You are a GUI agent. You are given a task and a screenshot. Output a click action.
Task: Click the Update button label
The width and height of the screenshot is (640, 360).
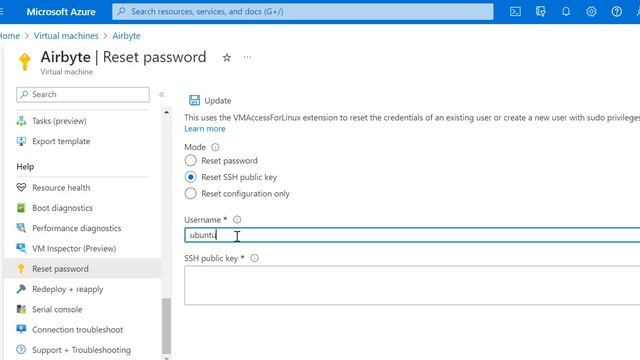pos(218,100)
